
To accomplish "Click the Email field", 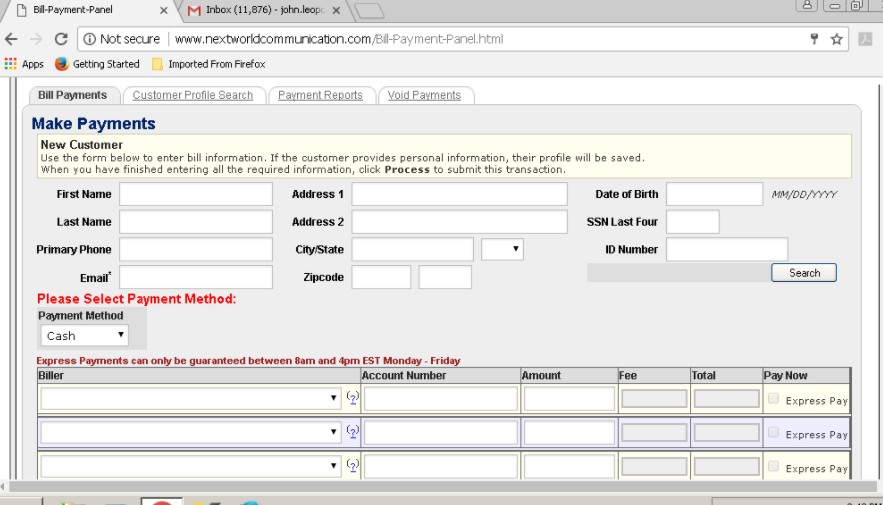I will click(x=196, y=277).
